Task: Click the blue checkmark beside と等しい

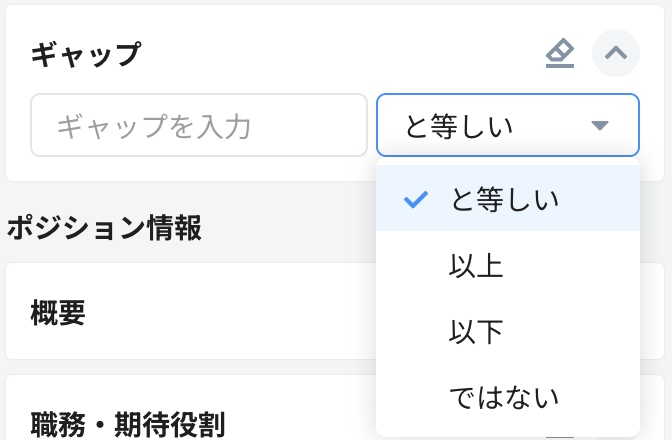Action: [415, 199]
